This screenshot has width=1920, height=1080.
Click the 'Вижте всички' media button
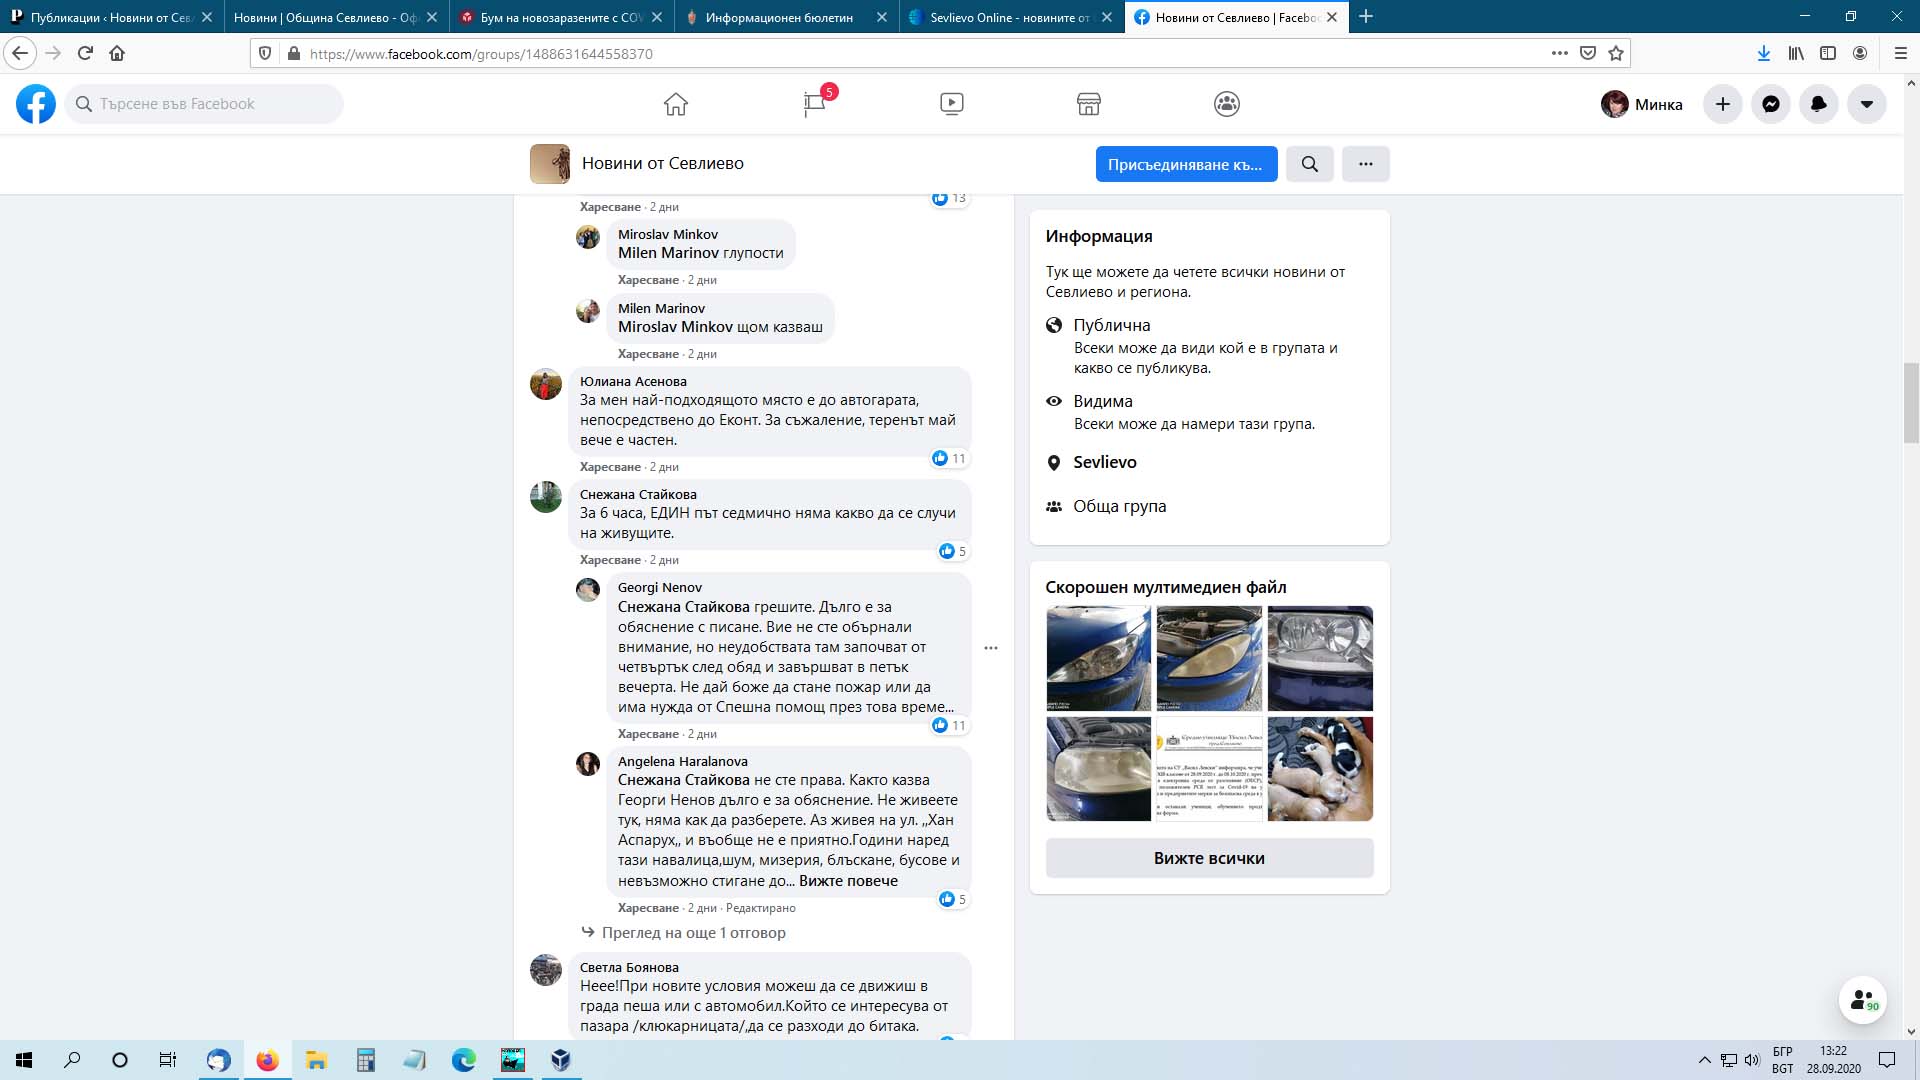tap(1209, 858)
